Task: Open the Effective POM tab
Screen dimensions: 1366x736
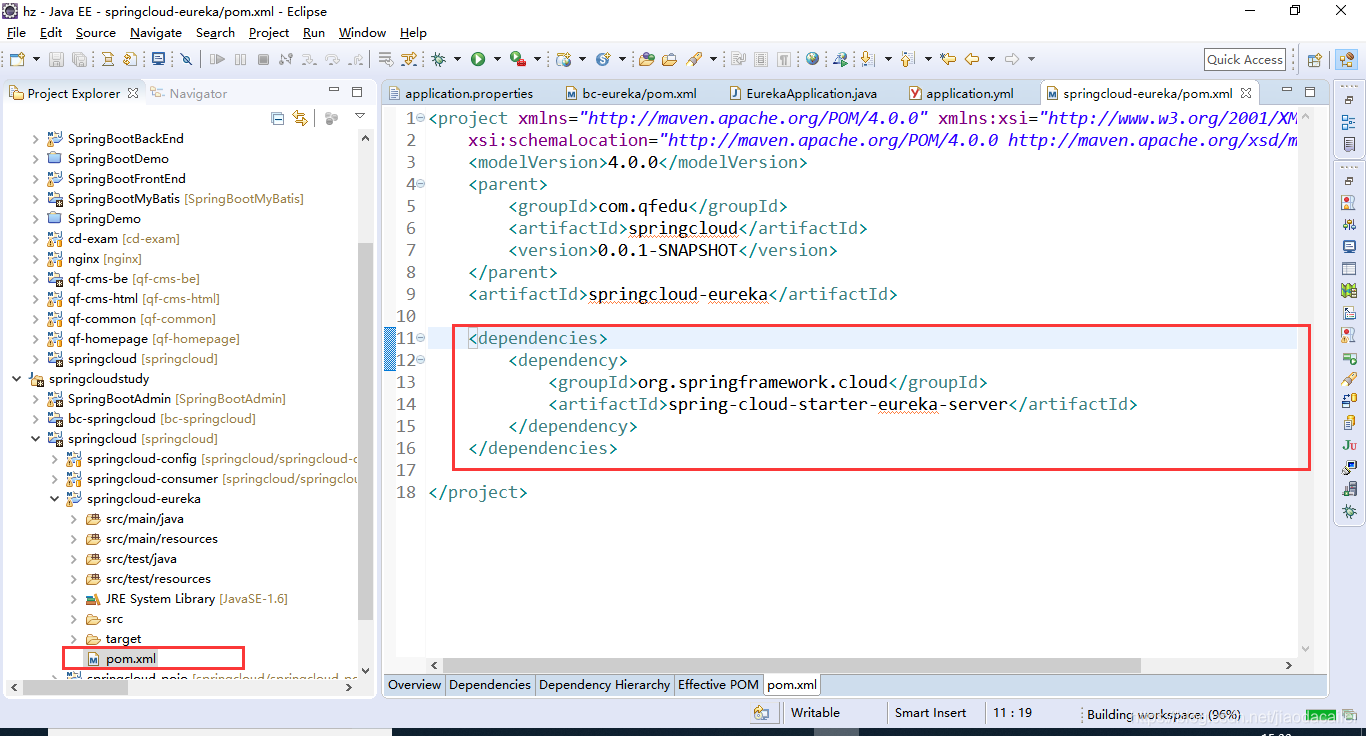Action: point(718,685)
